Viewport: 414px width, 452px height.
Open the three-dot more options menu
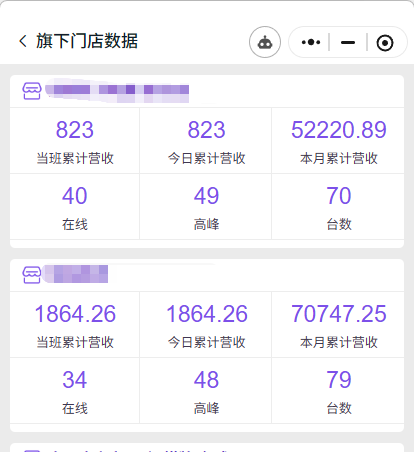pos(311,42)
